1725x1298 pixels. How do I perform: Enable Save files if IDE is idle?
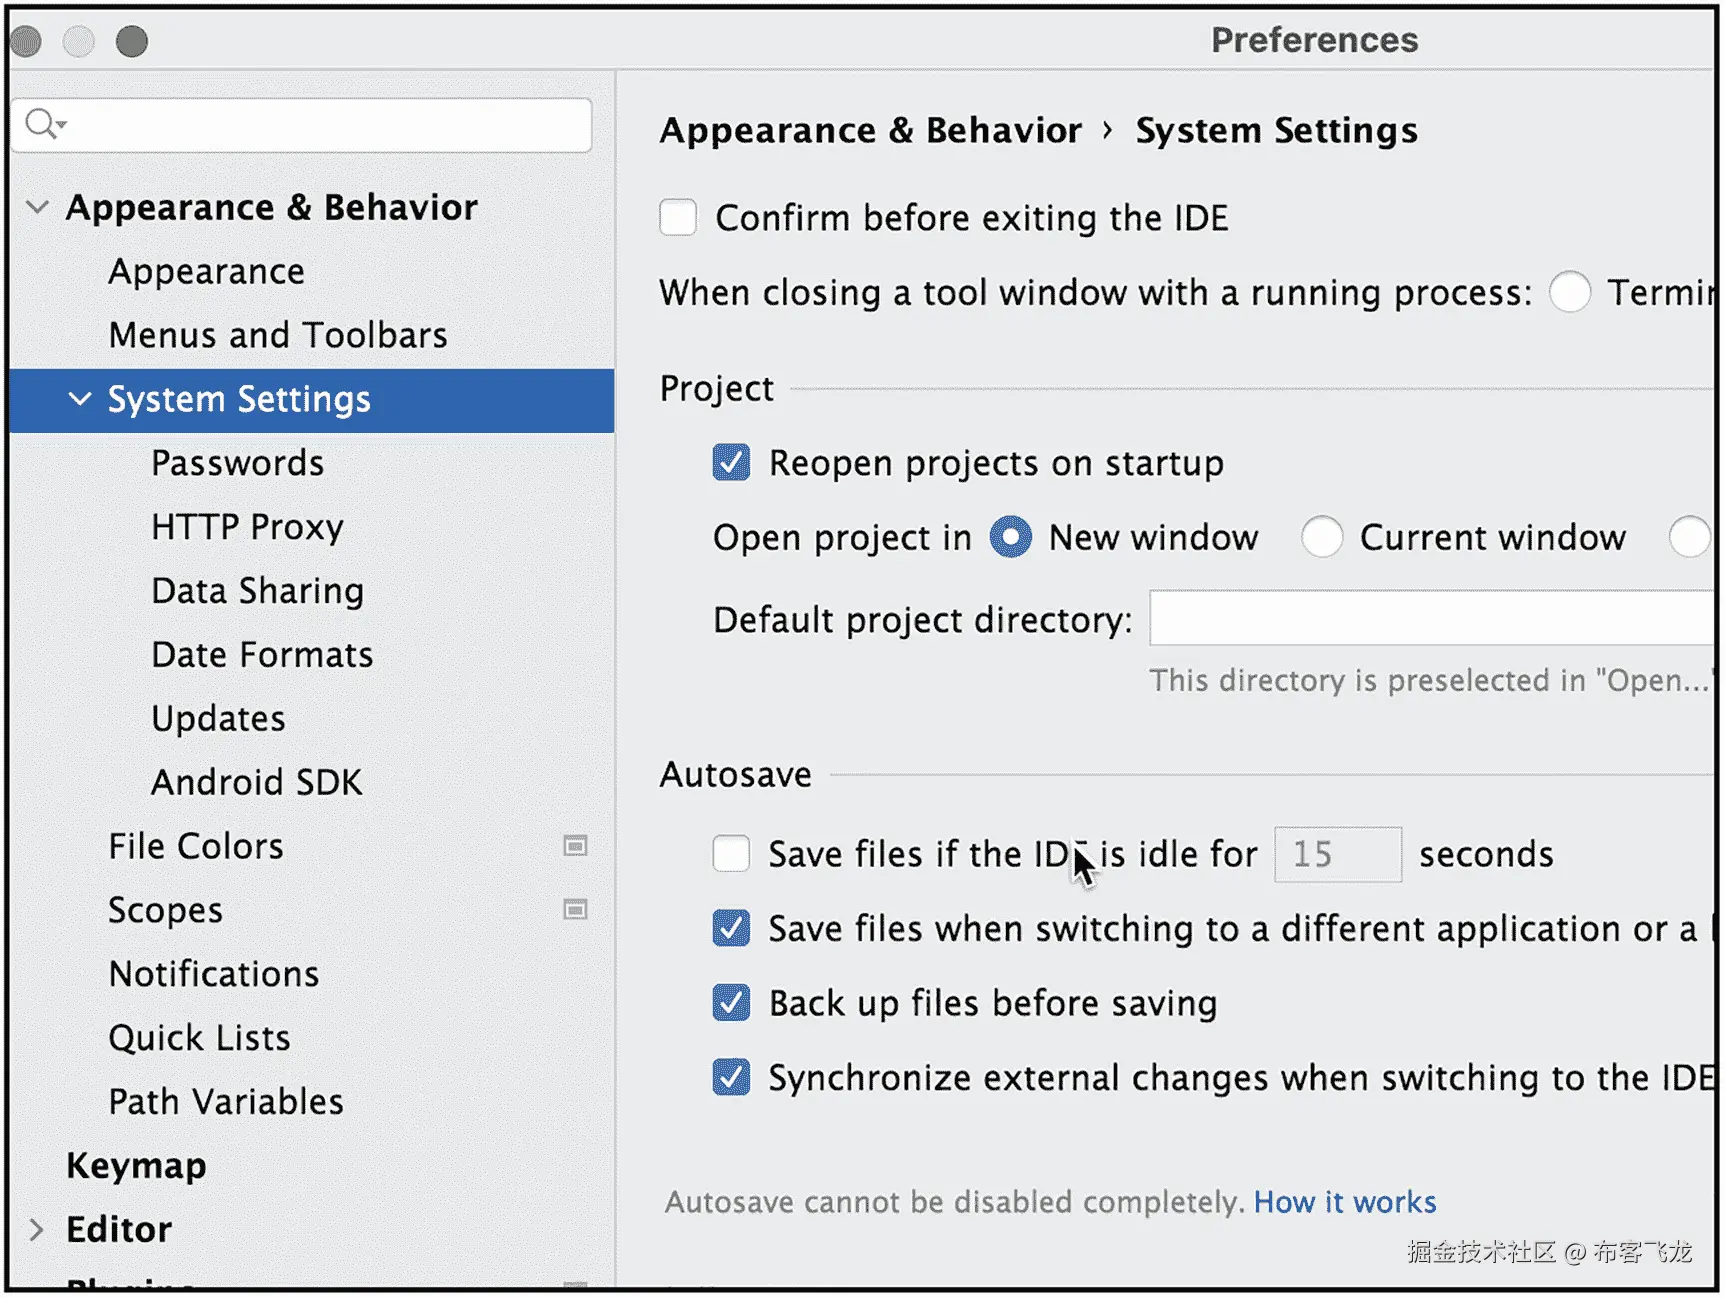(x=731, y=854)
